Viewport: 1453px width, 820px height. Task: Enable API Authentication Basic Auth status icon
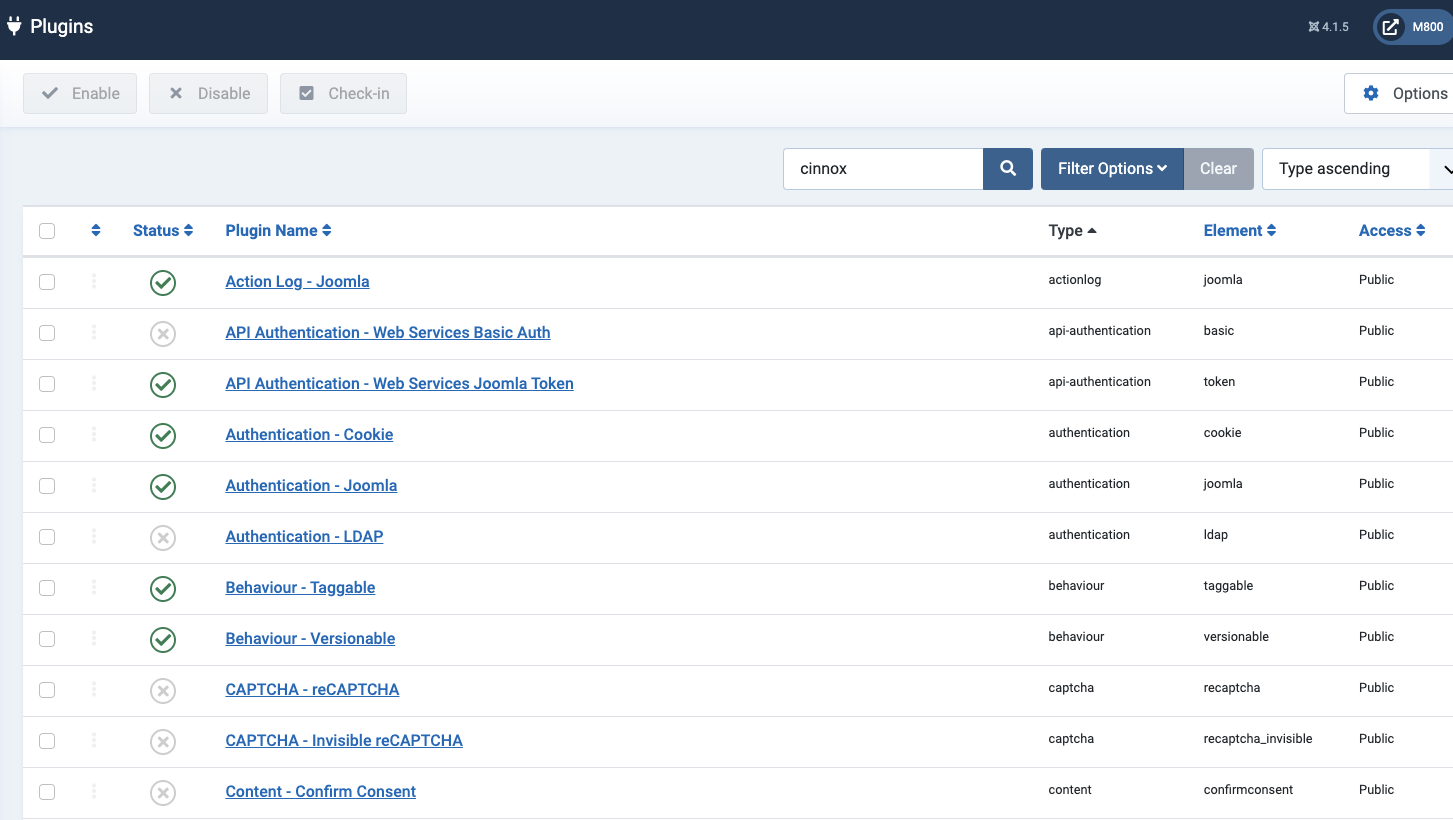163,334
